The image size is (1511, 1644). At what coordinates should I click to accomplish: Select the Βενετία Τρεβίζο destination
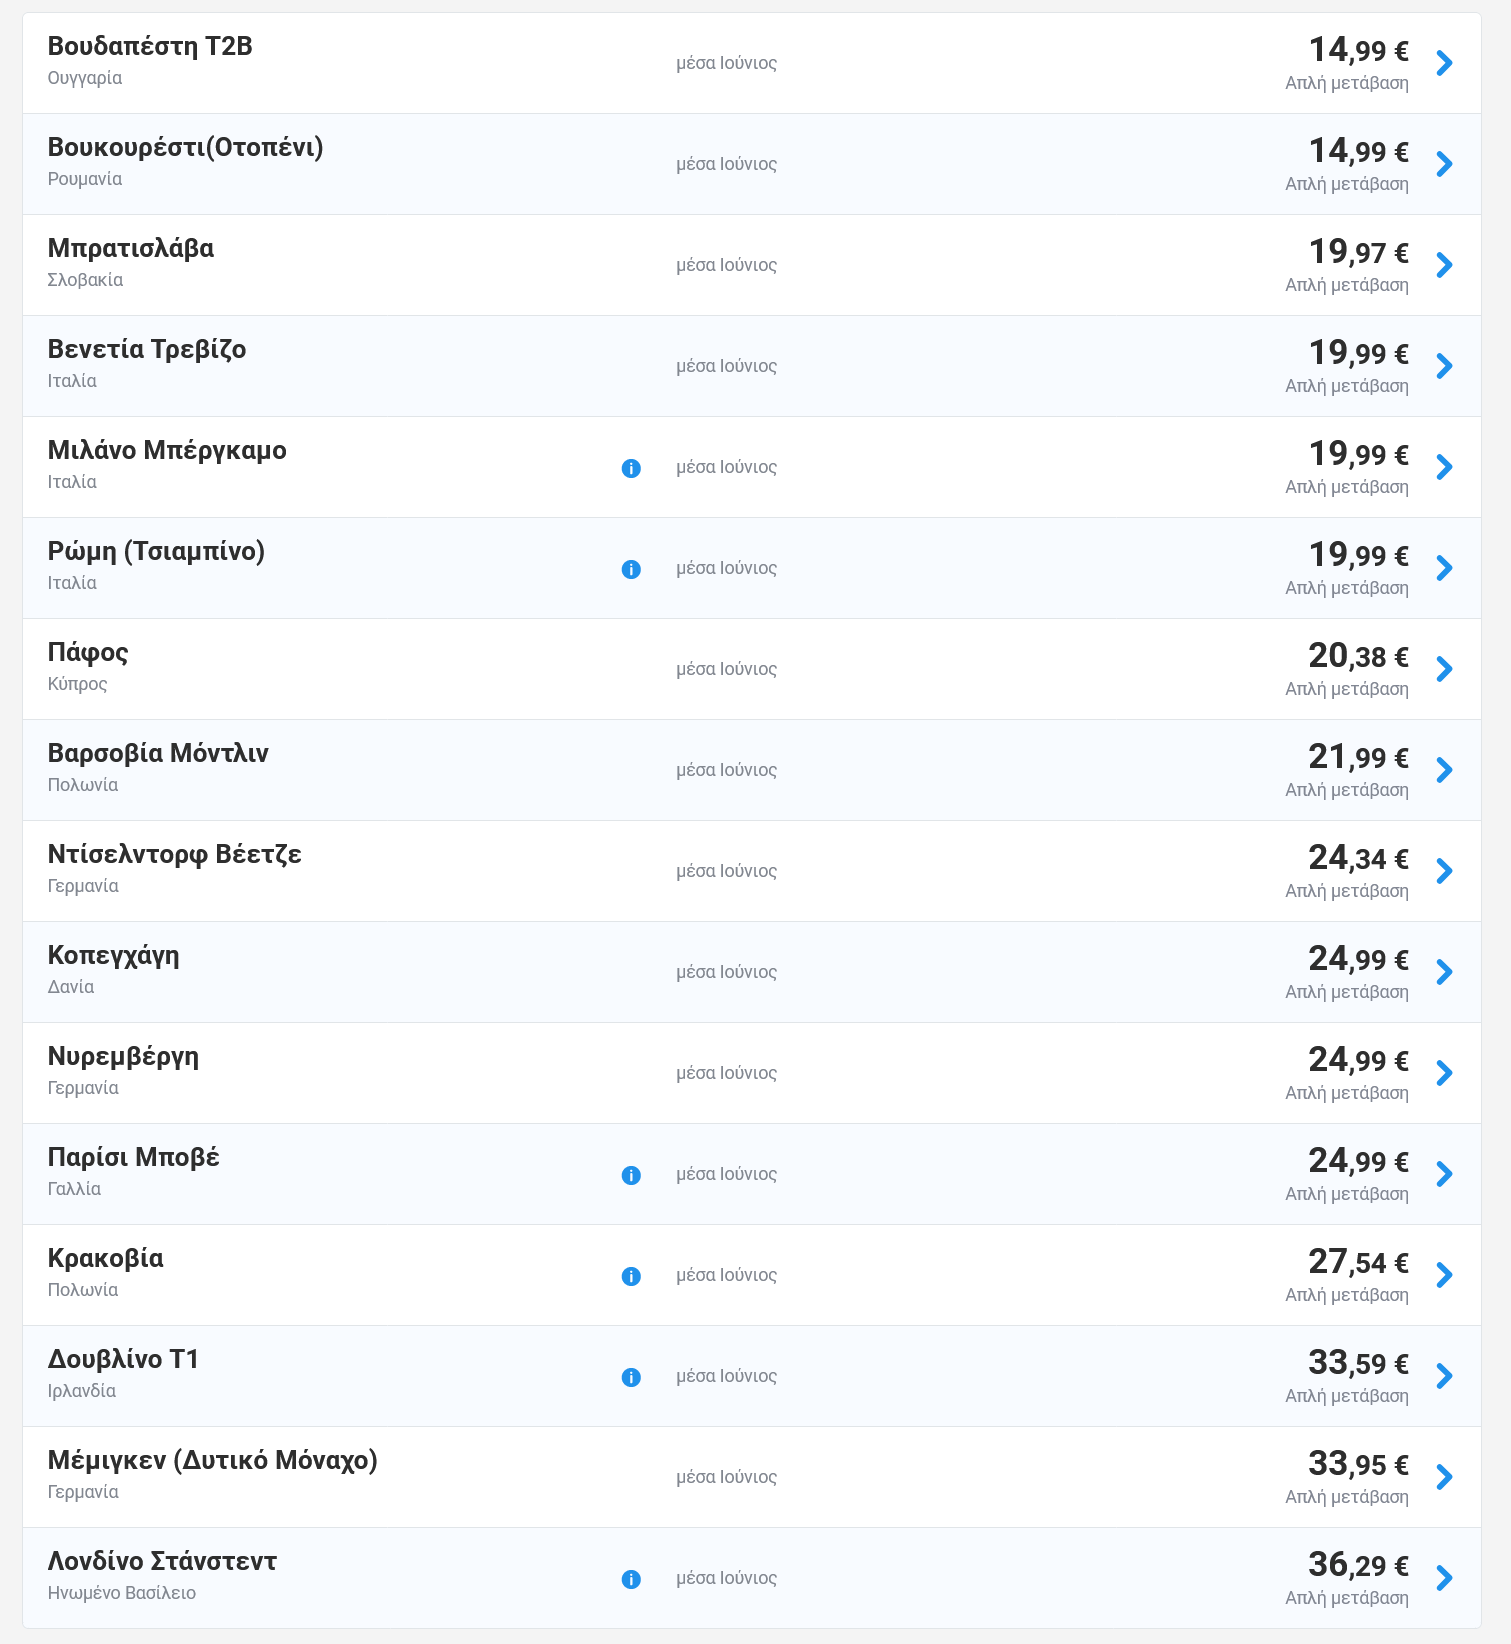pyautogui.click(x=752, y=366)
